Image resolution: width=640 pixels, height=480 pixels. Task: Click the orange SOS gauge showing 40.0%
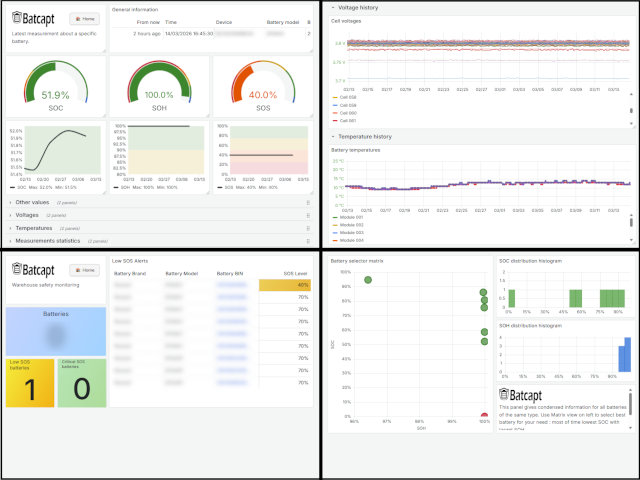coord(262,90)
